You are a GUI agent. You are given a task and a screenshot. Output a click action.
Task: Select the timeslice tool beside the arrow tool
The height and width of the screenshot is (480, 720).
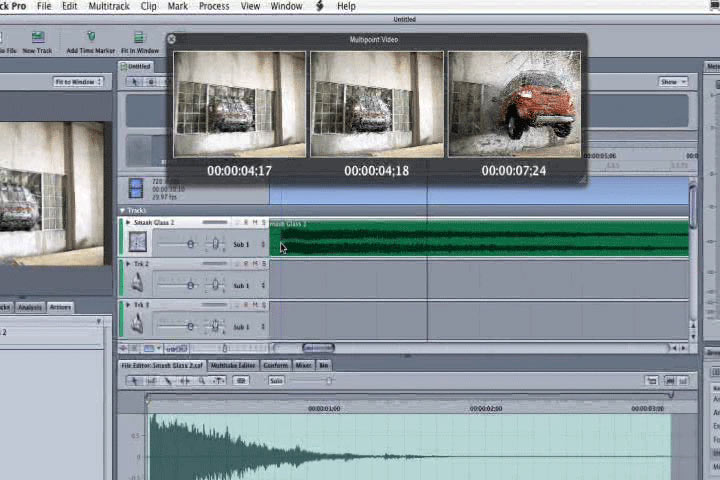tap(151, 82)
